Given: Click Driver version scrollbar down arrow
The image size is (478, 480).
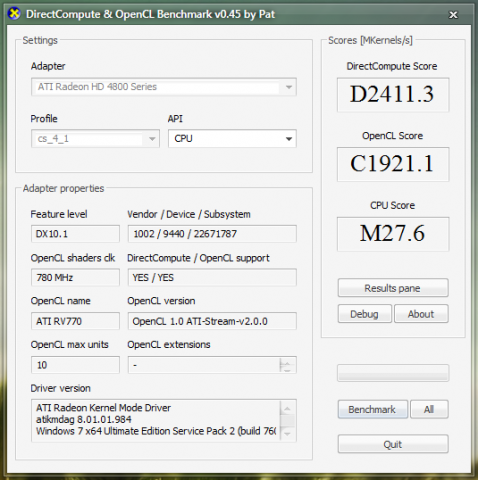Looking at the screenshot, I should click(287, 434).
